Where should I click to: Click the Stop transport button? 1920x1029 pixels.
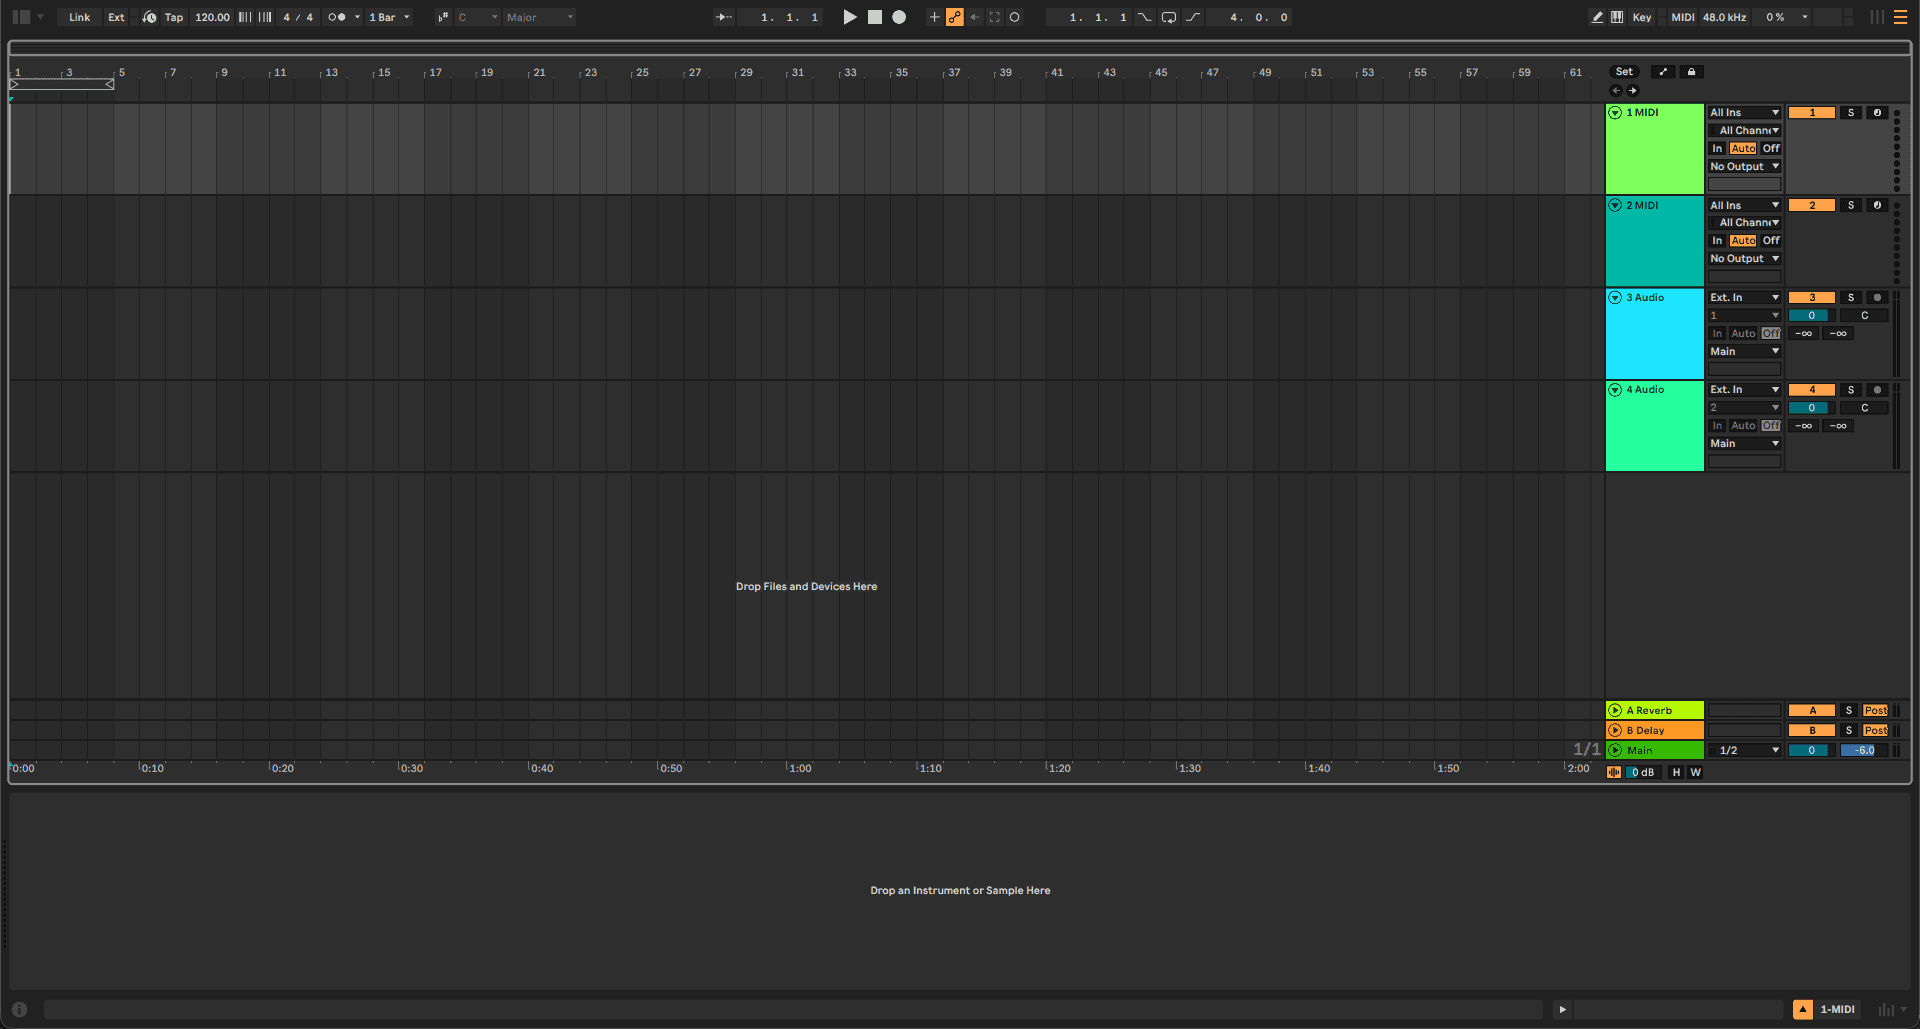point(875,17)
